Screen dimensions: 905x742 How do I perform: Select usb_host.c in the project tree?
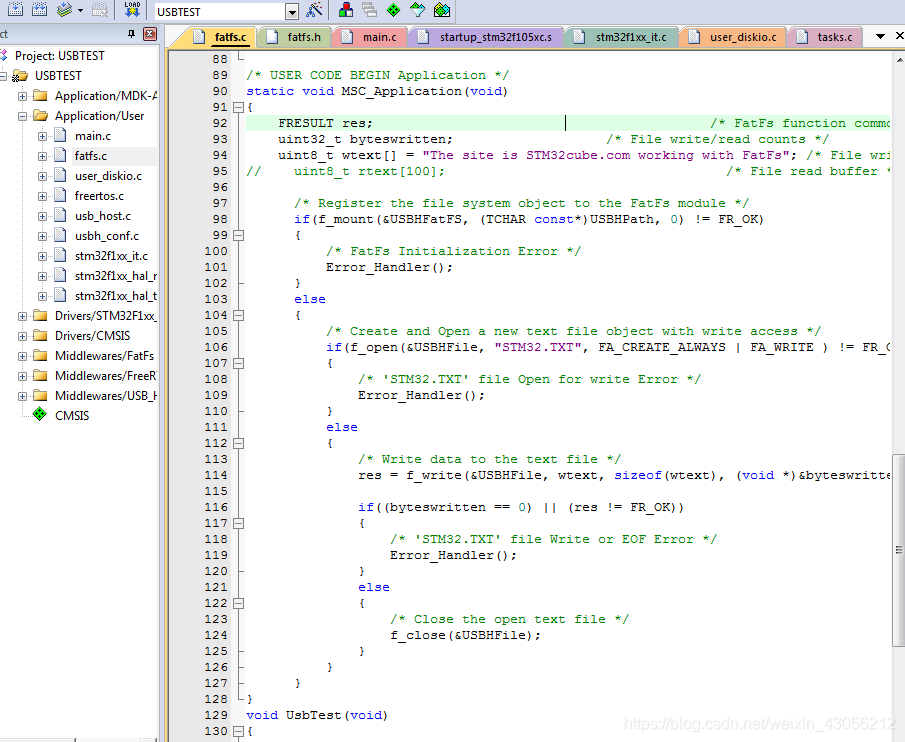click(103, 216)
